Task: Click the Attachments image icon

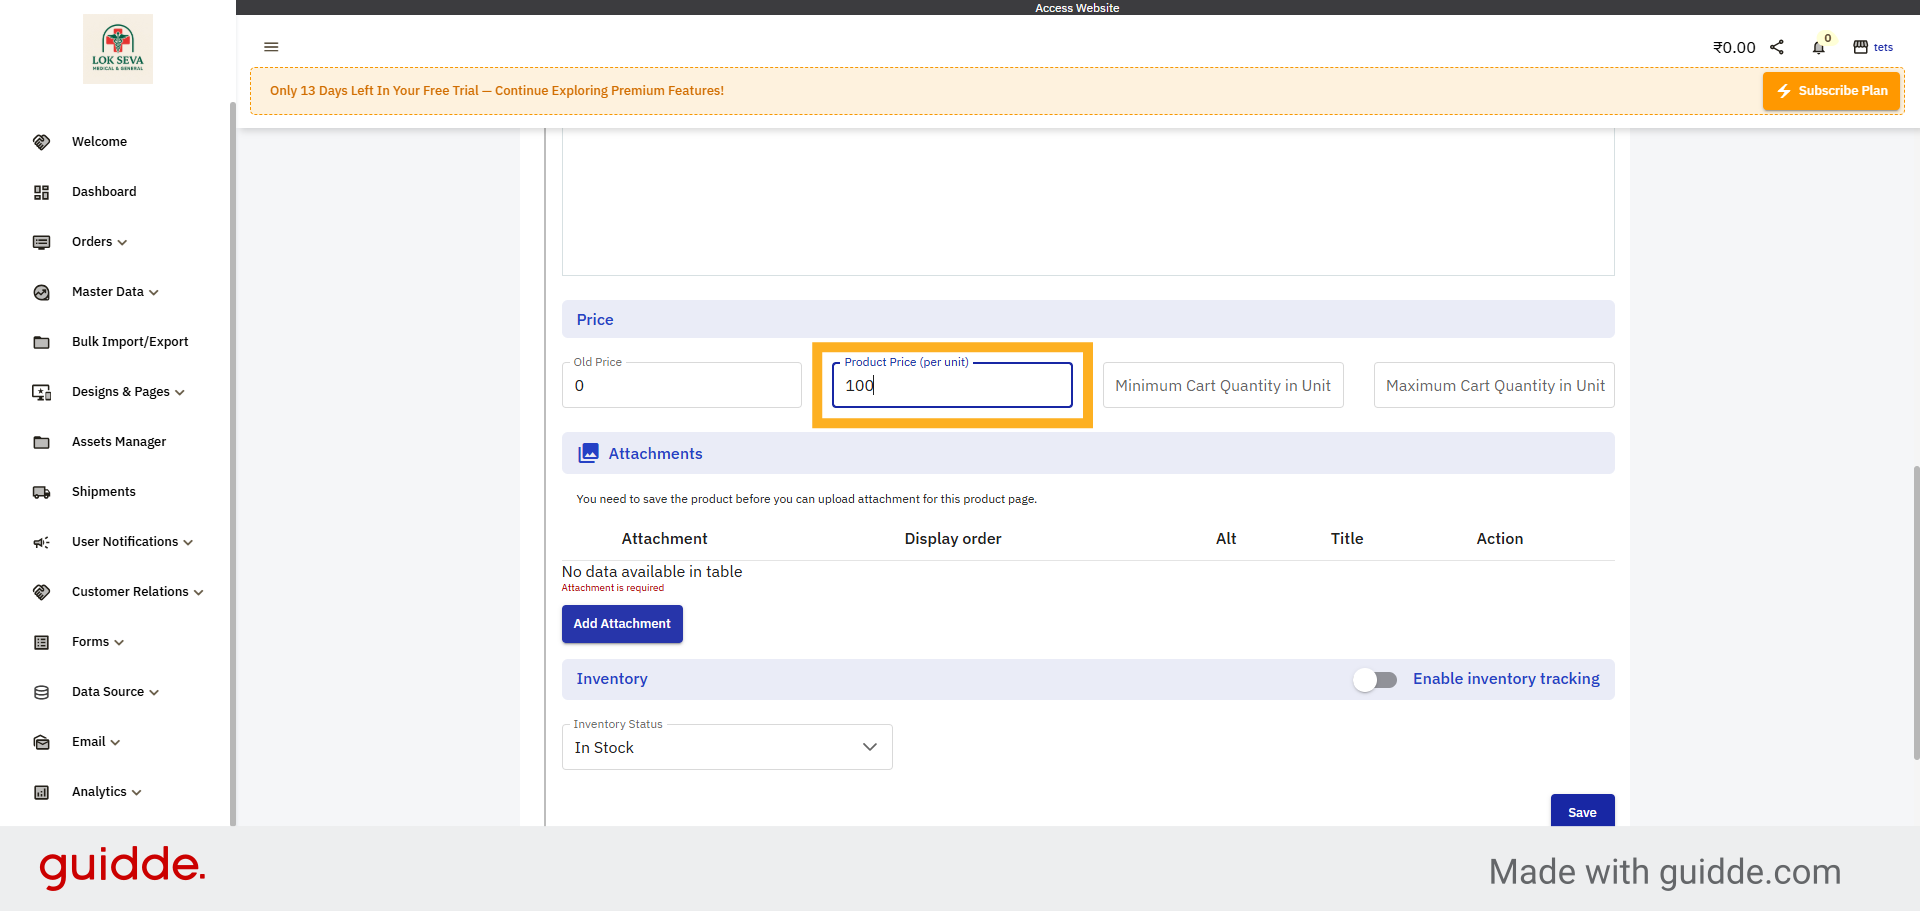Action: (588, 454)
